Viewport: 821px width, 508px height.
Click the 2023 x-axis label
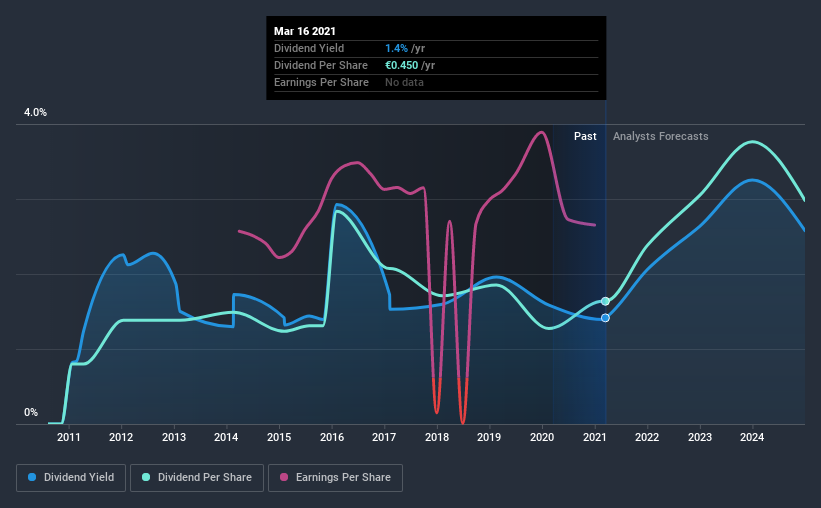[700, 437]
